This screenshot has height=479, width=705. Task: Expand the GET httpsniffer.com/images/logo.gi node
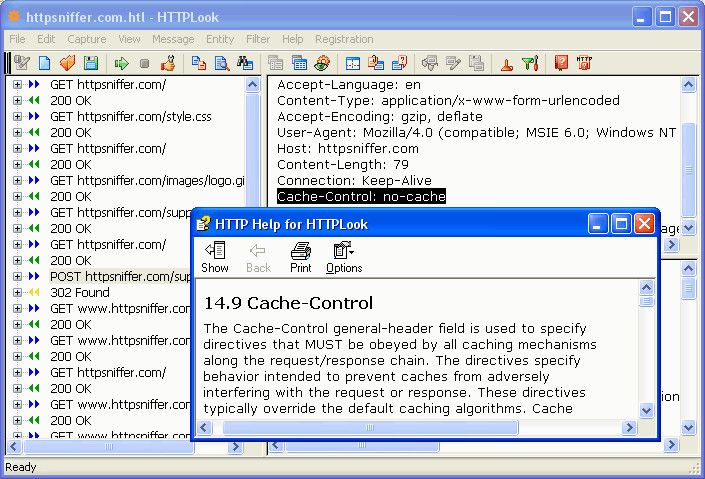[18, 180]
